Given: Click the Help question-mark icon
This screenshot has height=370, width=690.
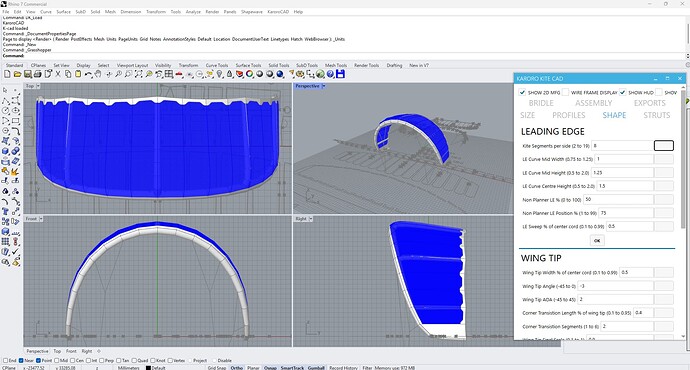Looking at the screenshot, I should pos(330,74).
